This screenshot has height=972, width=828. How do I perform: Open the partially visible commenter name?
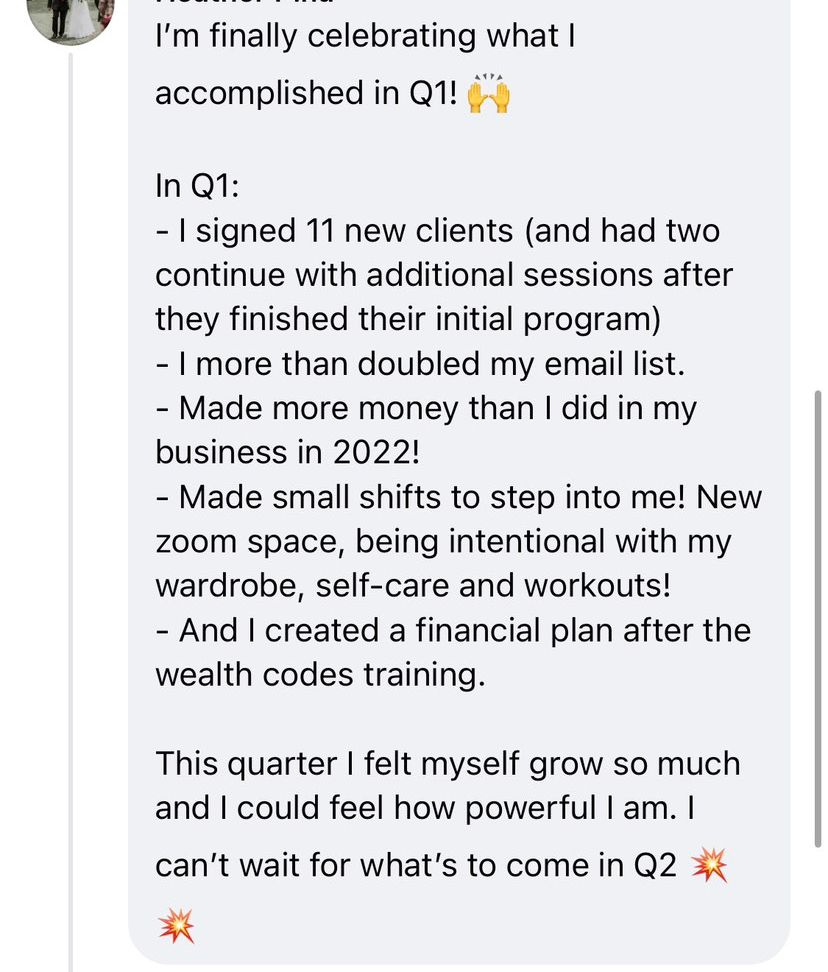coord(245,2)
